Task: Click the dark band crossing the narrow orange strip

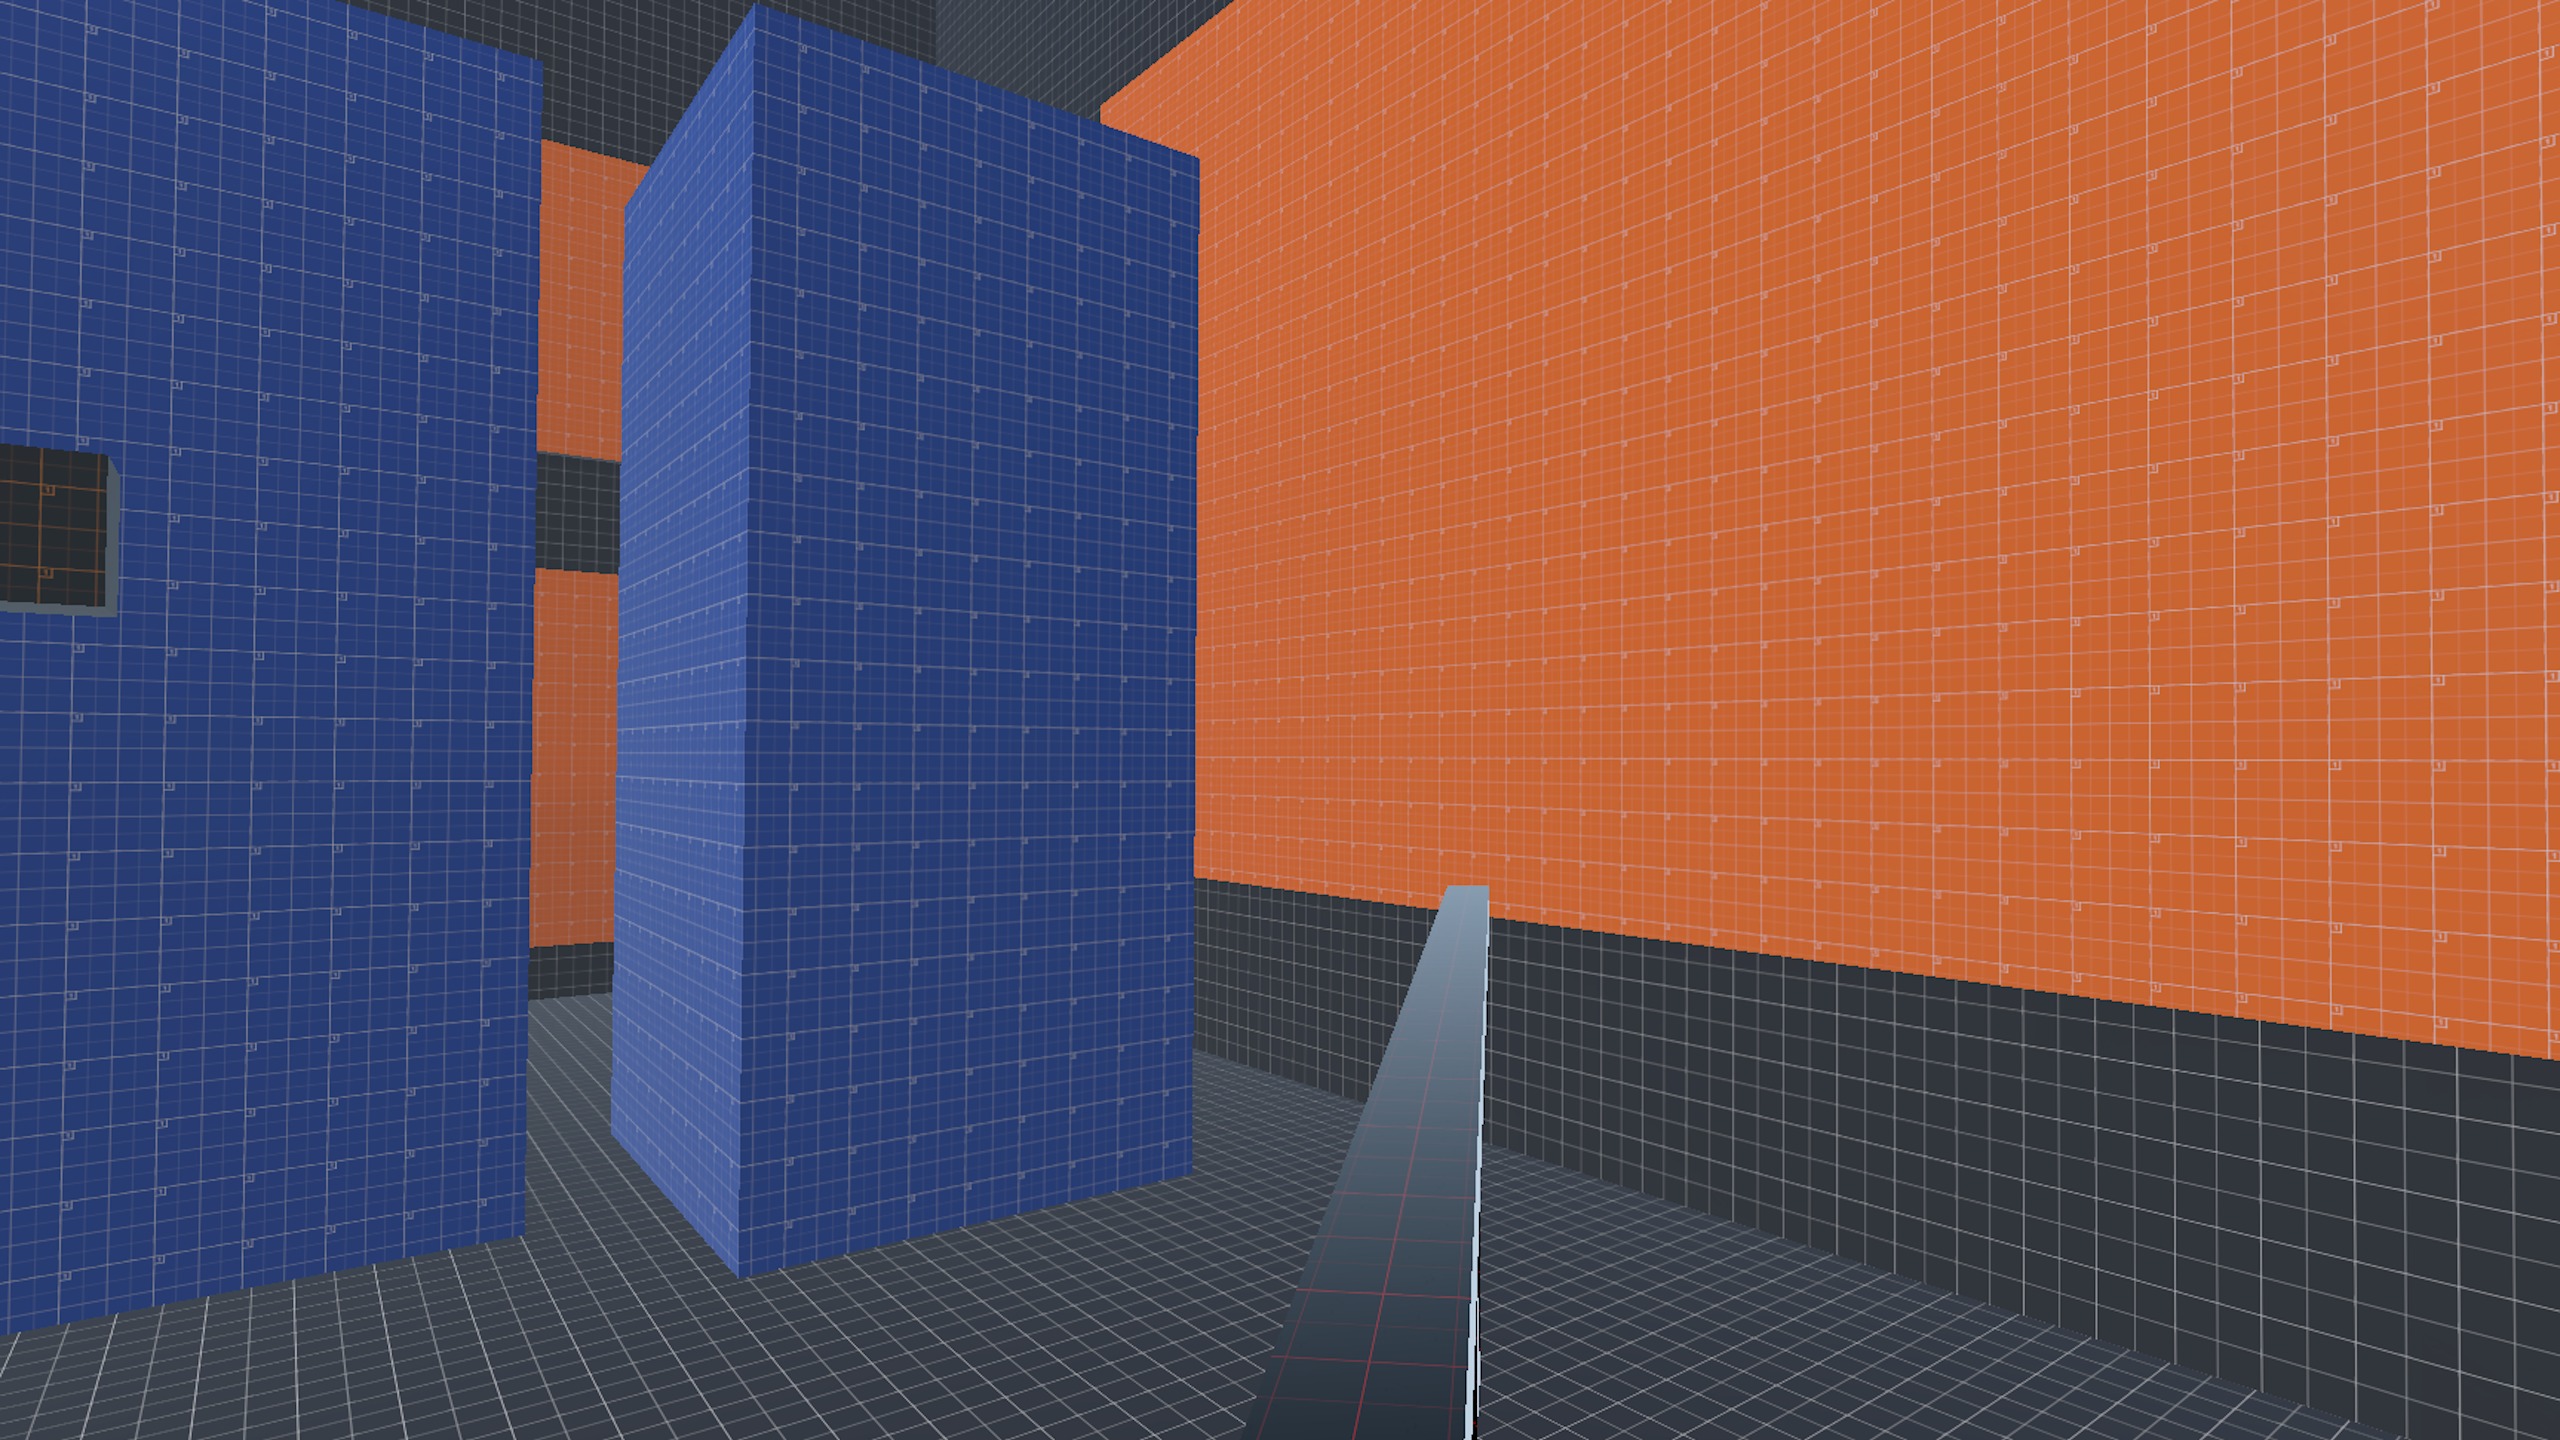Action: 578,512
